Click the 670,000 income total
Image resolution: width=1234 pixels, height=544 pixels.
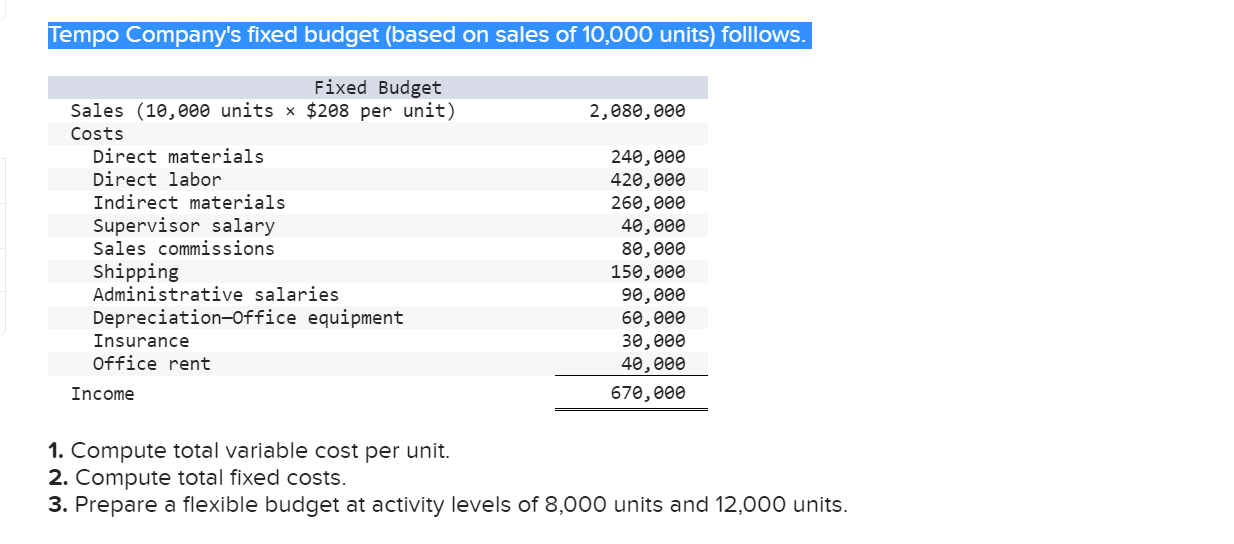648,393
